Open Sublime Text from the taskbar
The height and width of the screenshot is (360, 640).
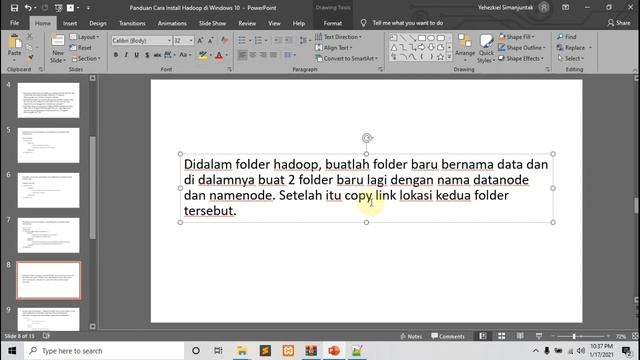(x=265, y=351)
